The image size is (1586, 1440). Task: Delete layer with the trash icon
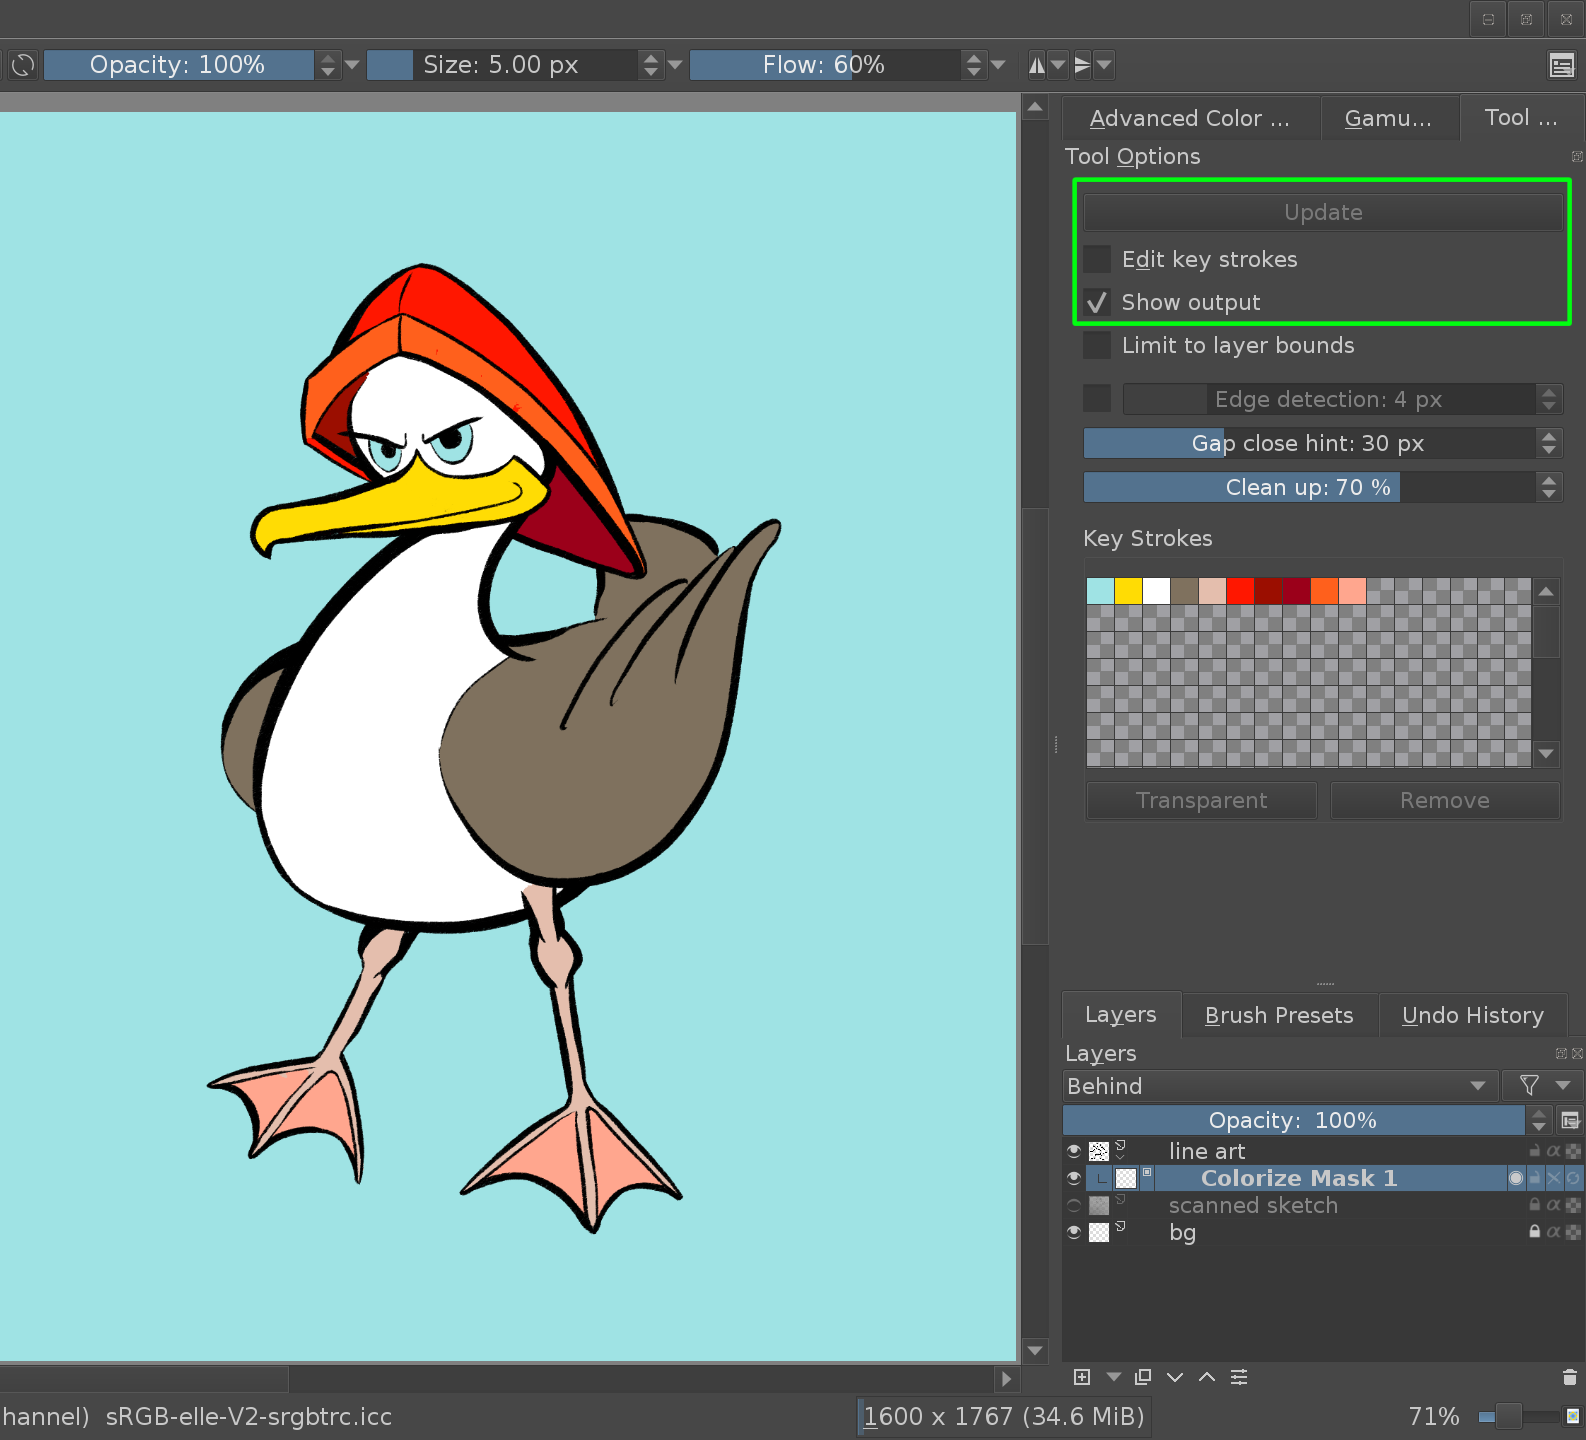click(1569, 1377)
